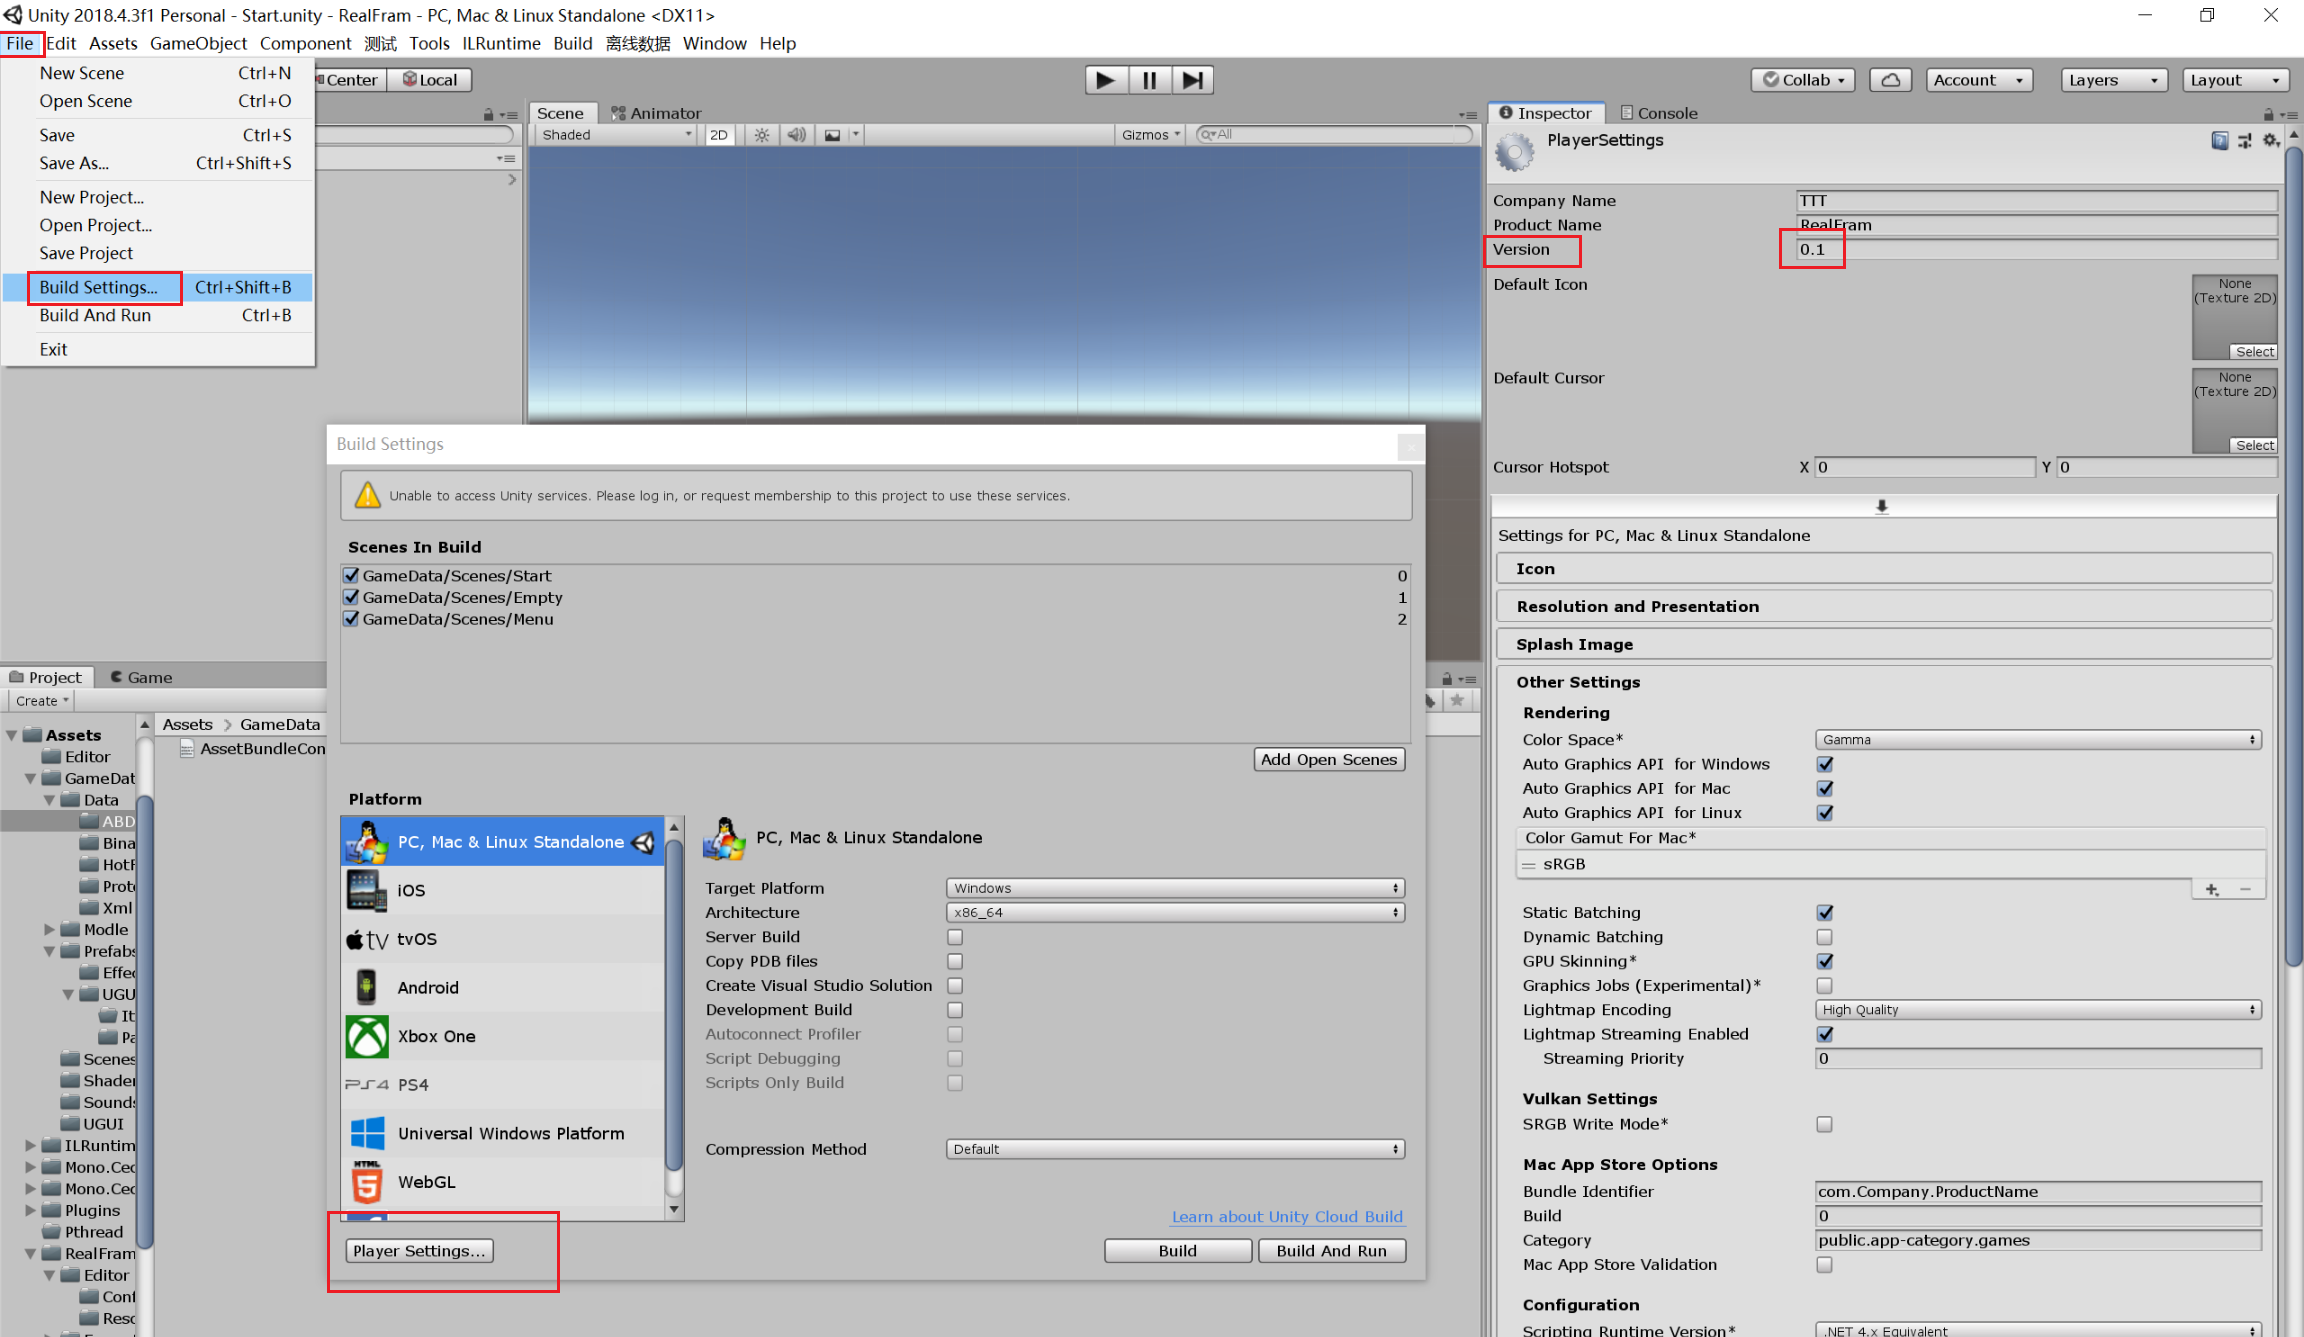Screen dimensions: 2304x1337
Task: Click the favorite star icon in Project panel
Action: (x=1457, y=700)
